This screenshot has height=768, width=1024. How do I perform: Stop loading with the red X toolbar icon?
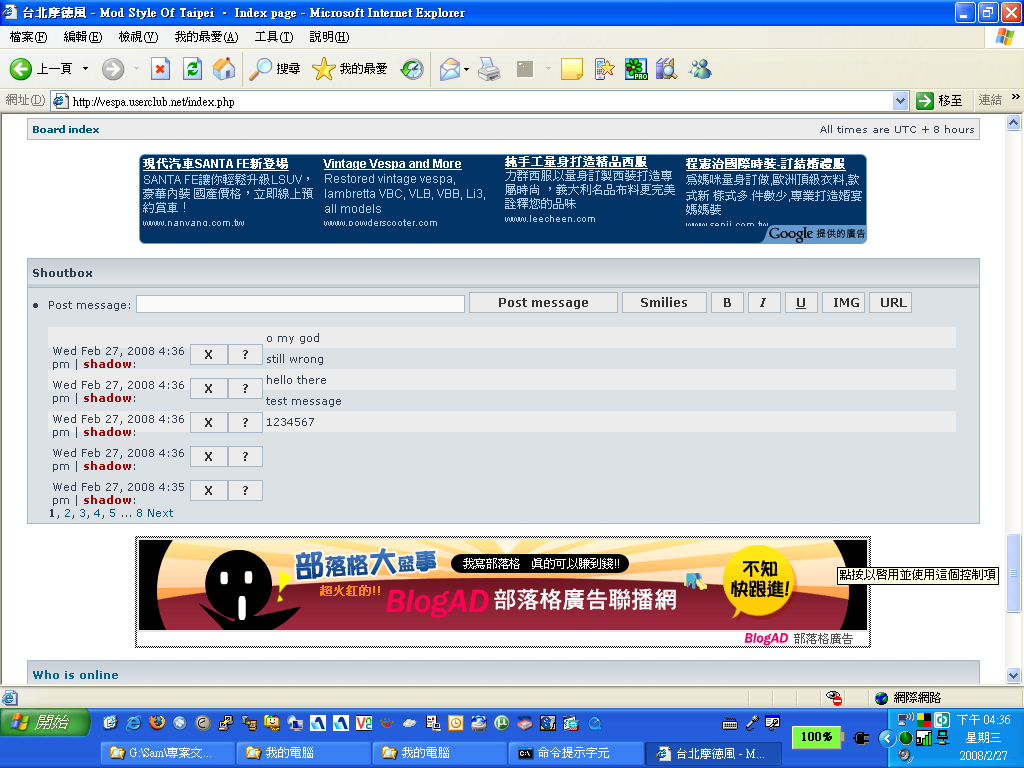pos(160,69)
